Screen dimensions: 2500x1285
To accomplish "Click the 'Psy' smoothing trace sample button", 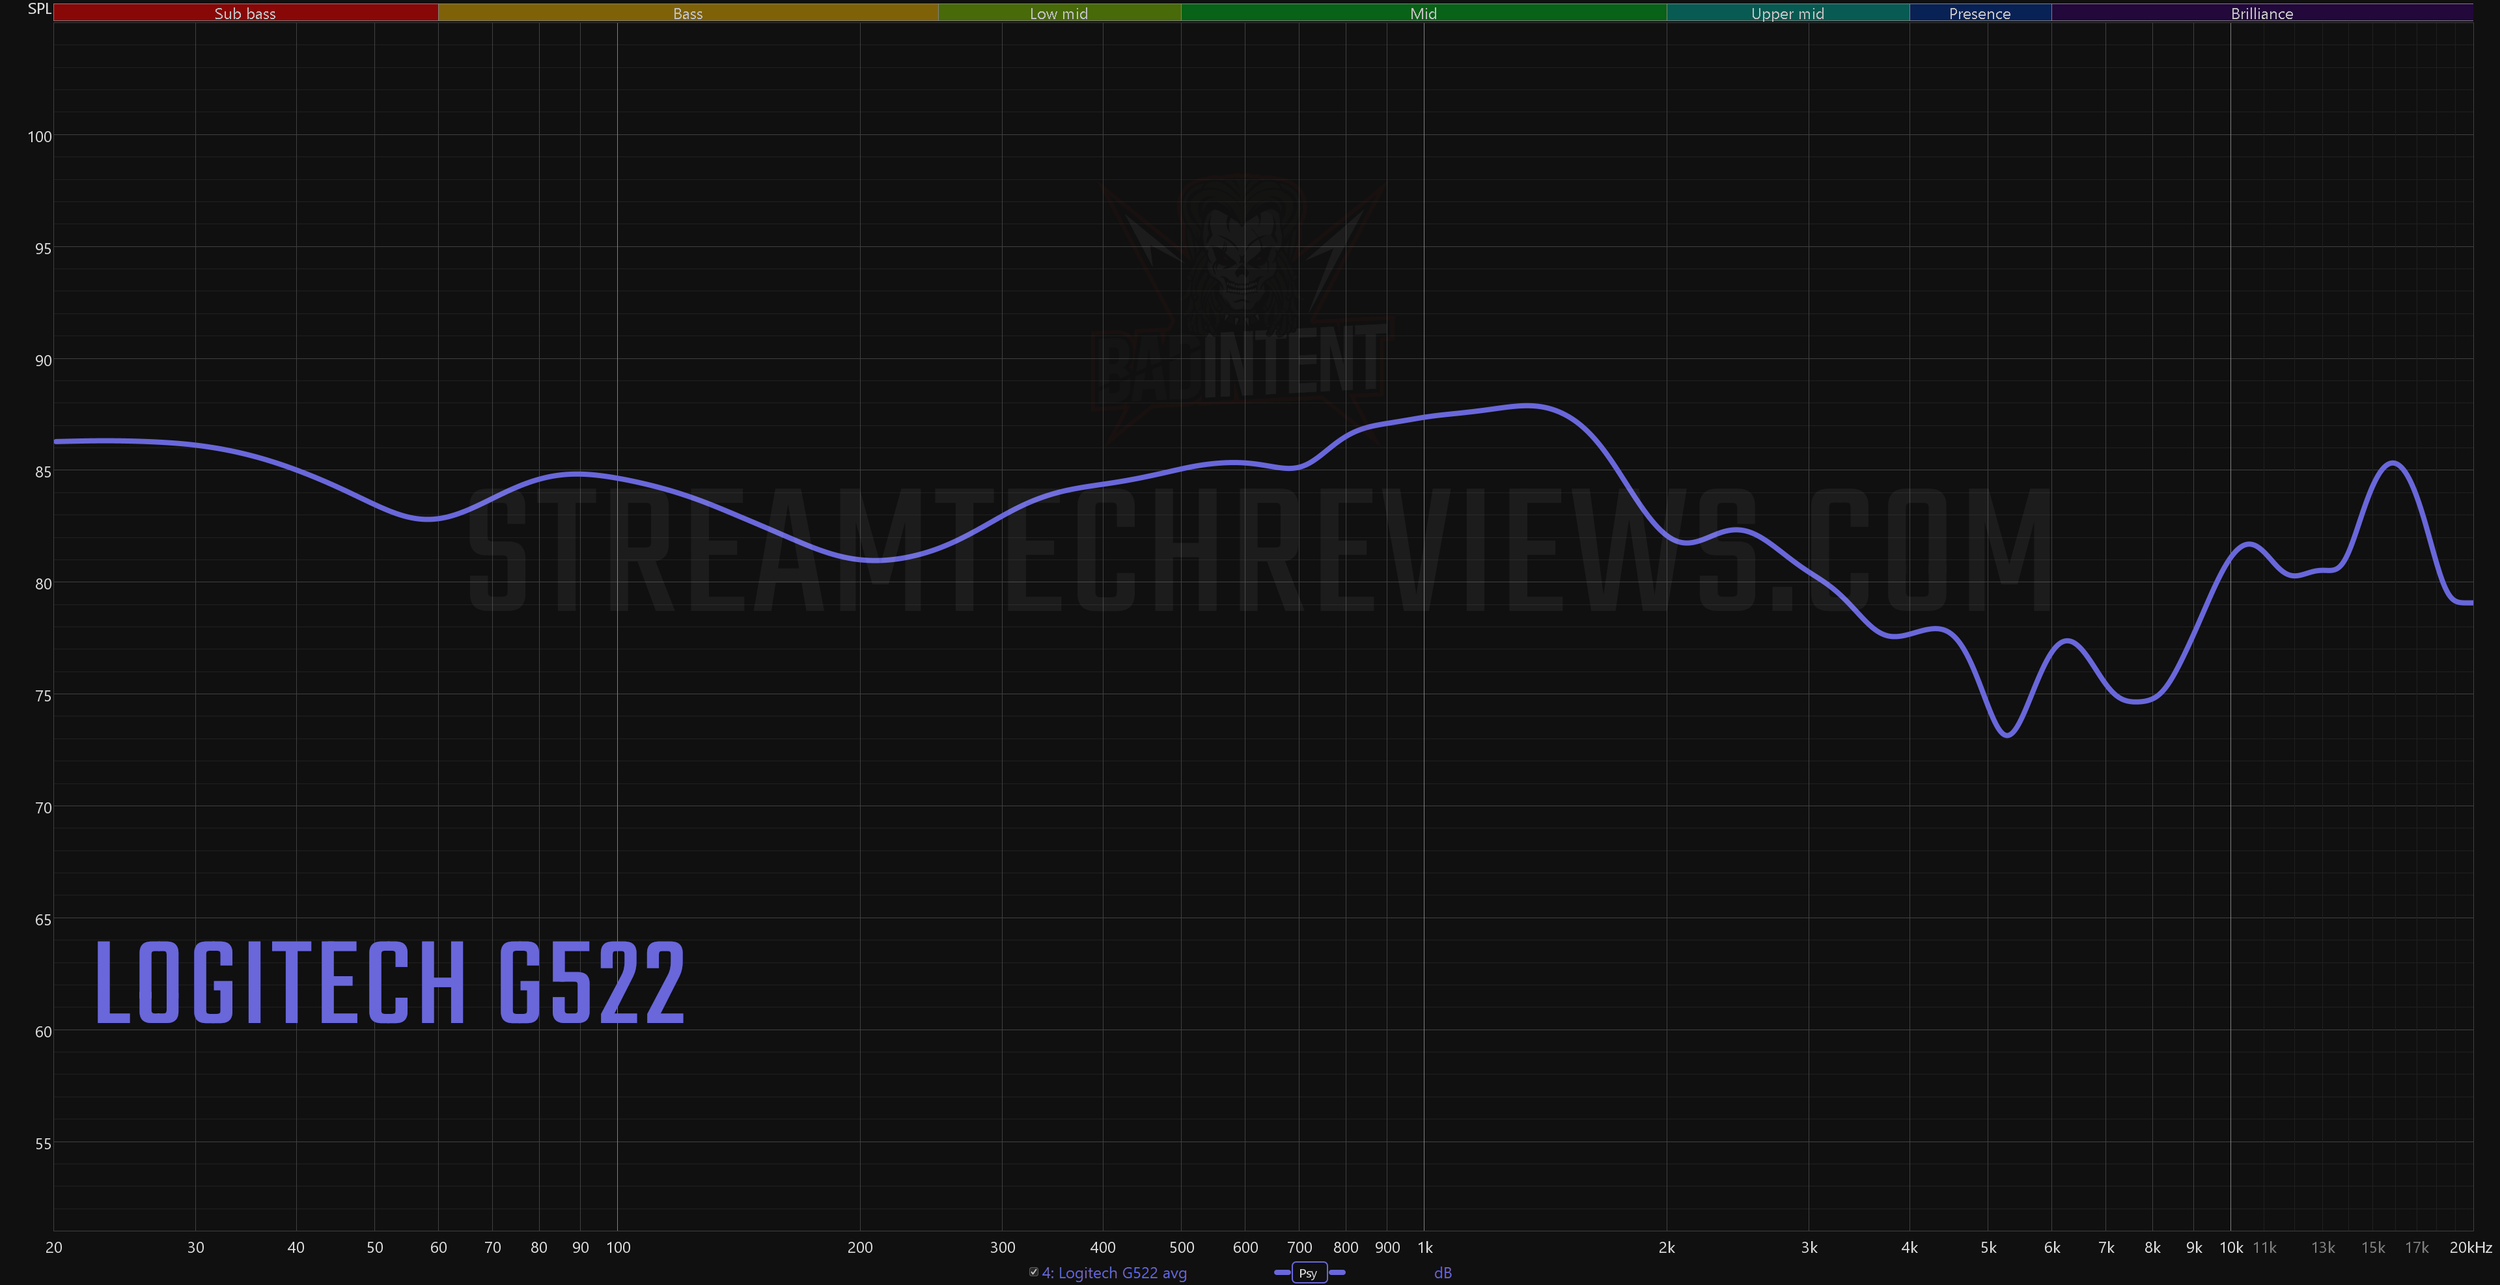I will point(1308,1273).
